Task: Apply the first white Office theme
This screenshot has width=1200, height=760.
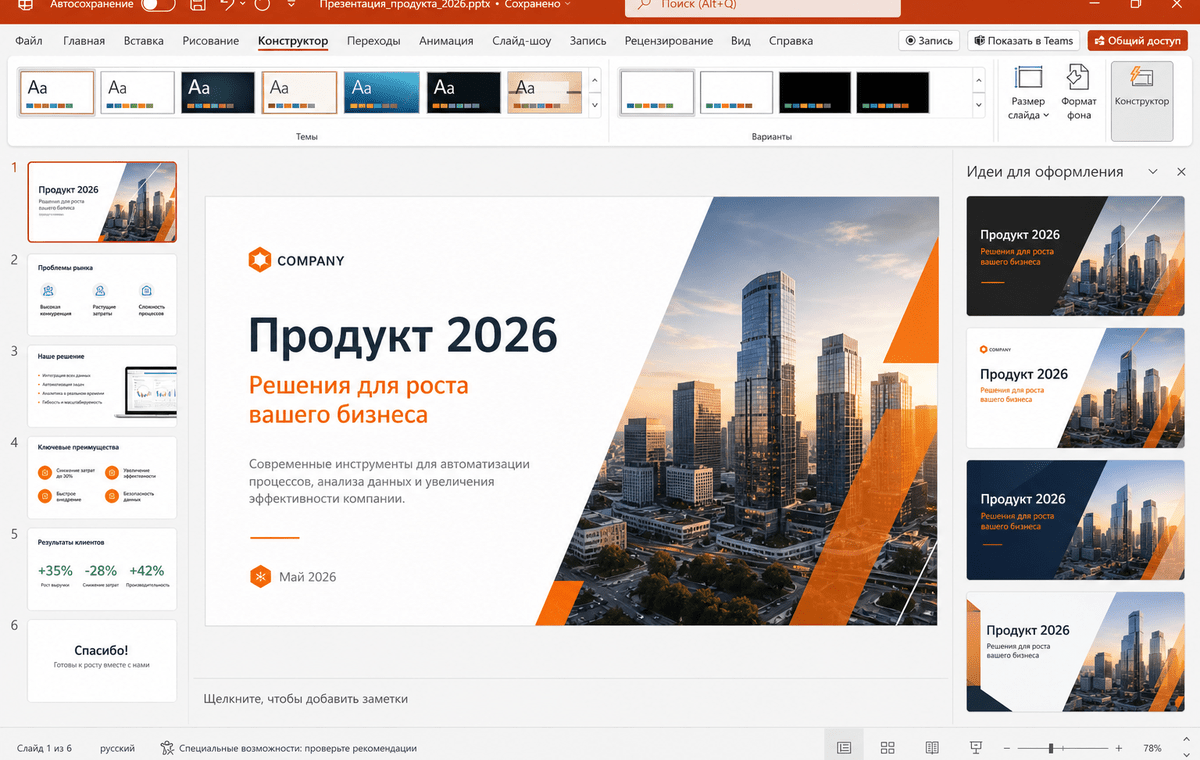Action: coord(57,92)
